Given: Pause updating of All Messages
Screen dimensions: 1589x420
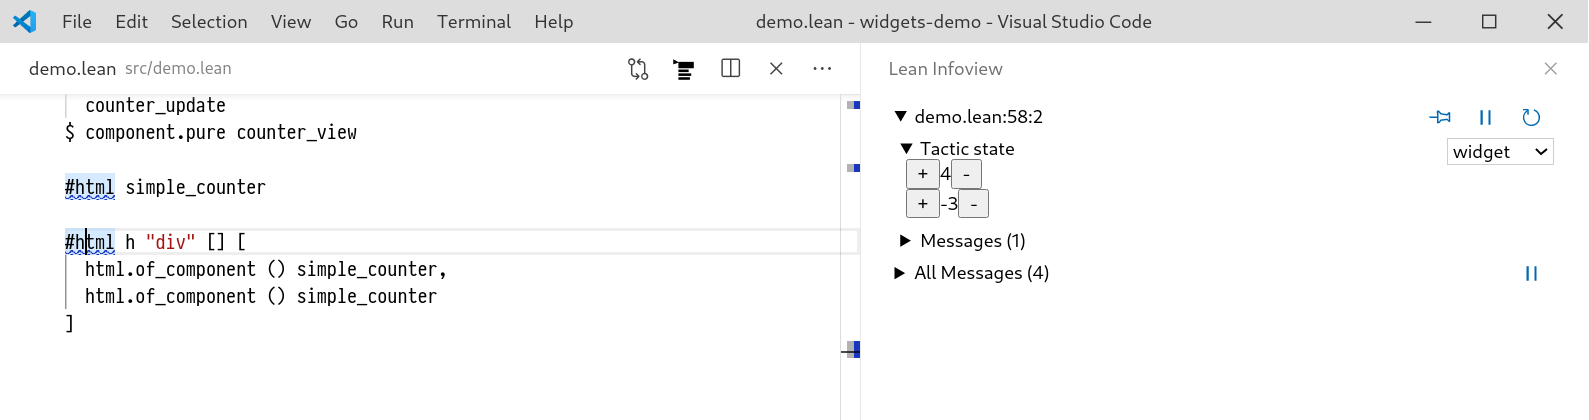Looking at the screenshot, I should tap(1531, 273).
